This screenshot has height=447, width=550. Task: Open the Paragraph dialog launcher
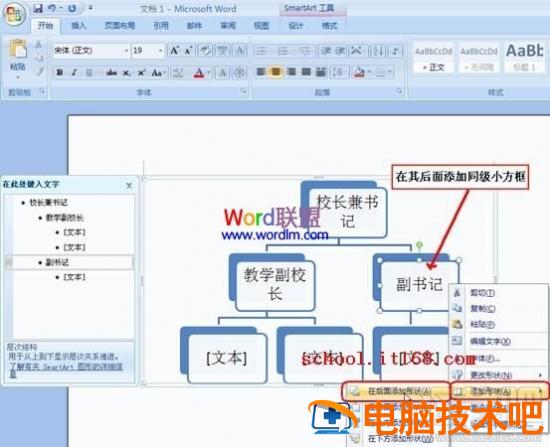pyautogui.click(x=400, y=91)
